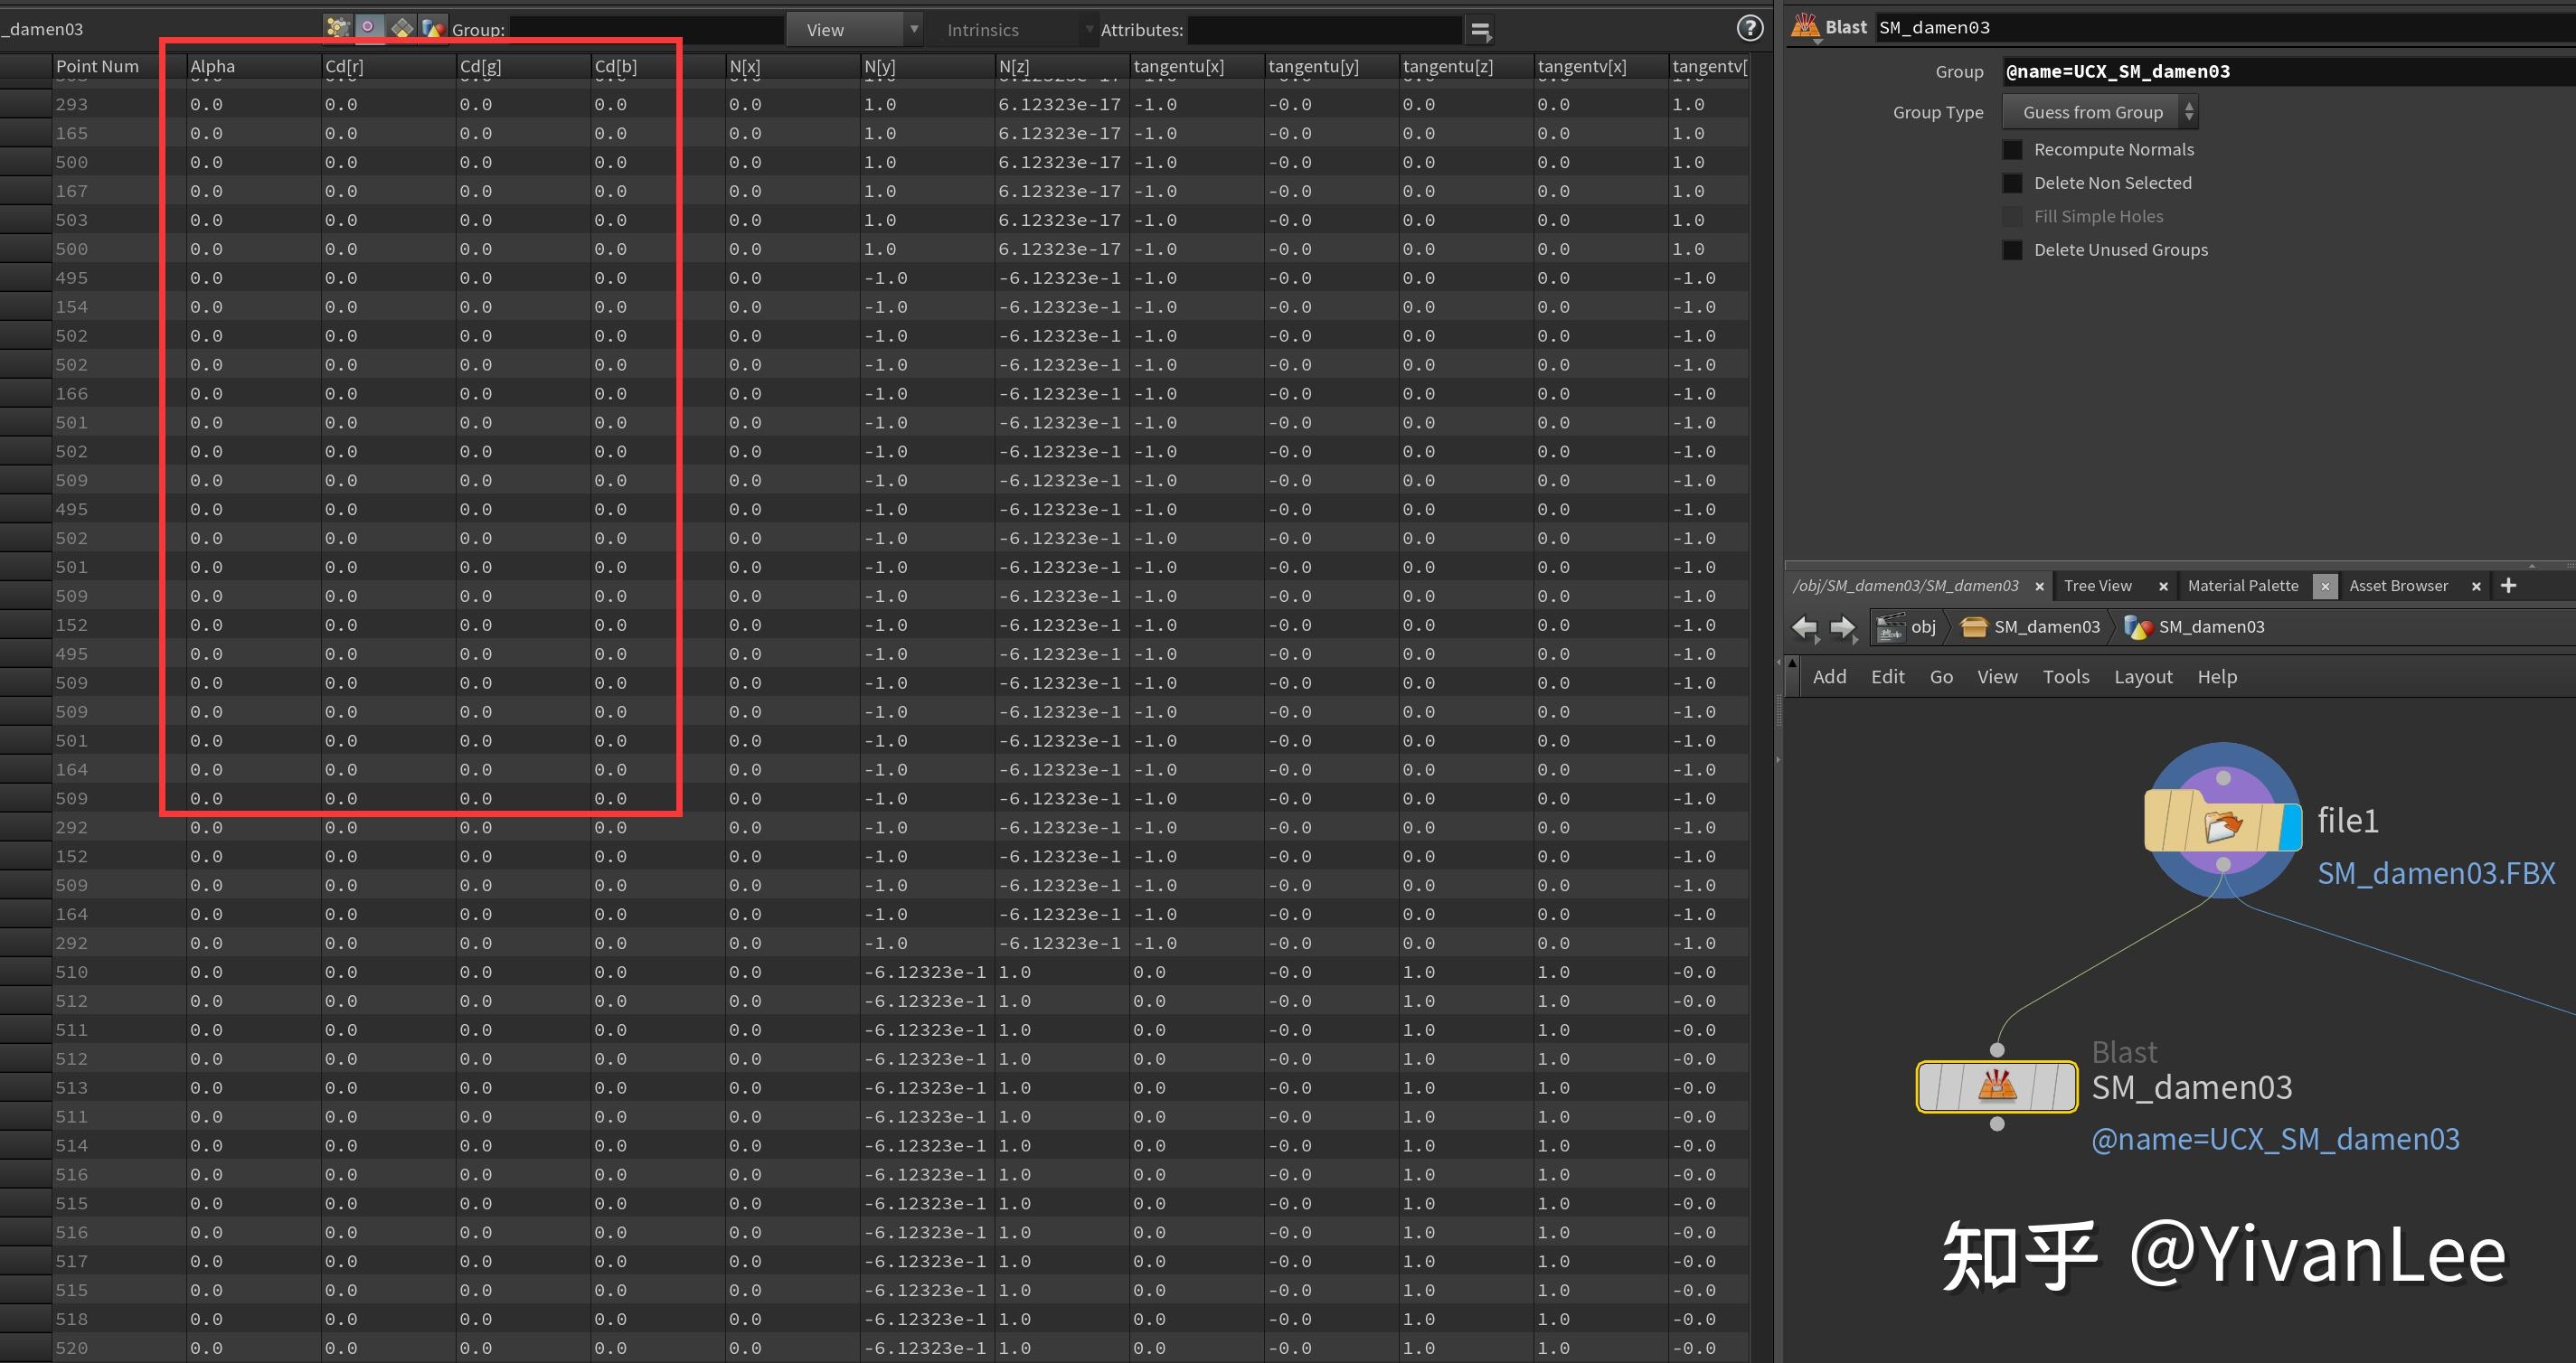This screenshot has width=2576, height=1363.
Task: Switch spreadsheet to primitive attributes
Action: pos(402,27)
